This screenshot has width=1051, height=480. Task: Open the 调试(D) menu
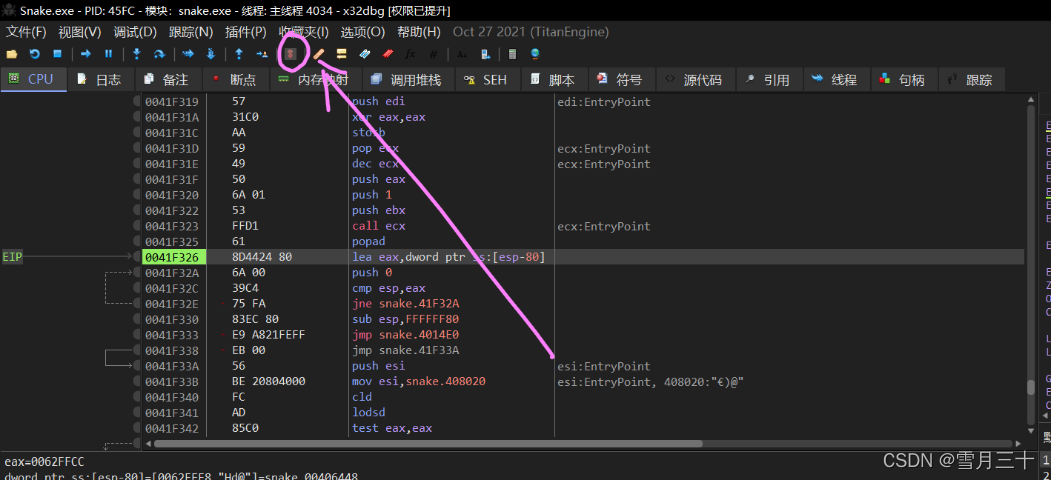click(135, 32)
